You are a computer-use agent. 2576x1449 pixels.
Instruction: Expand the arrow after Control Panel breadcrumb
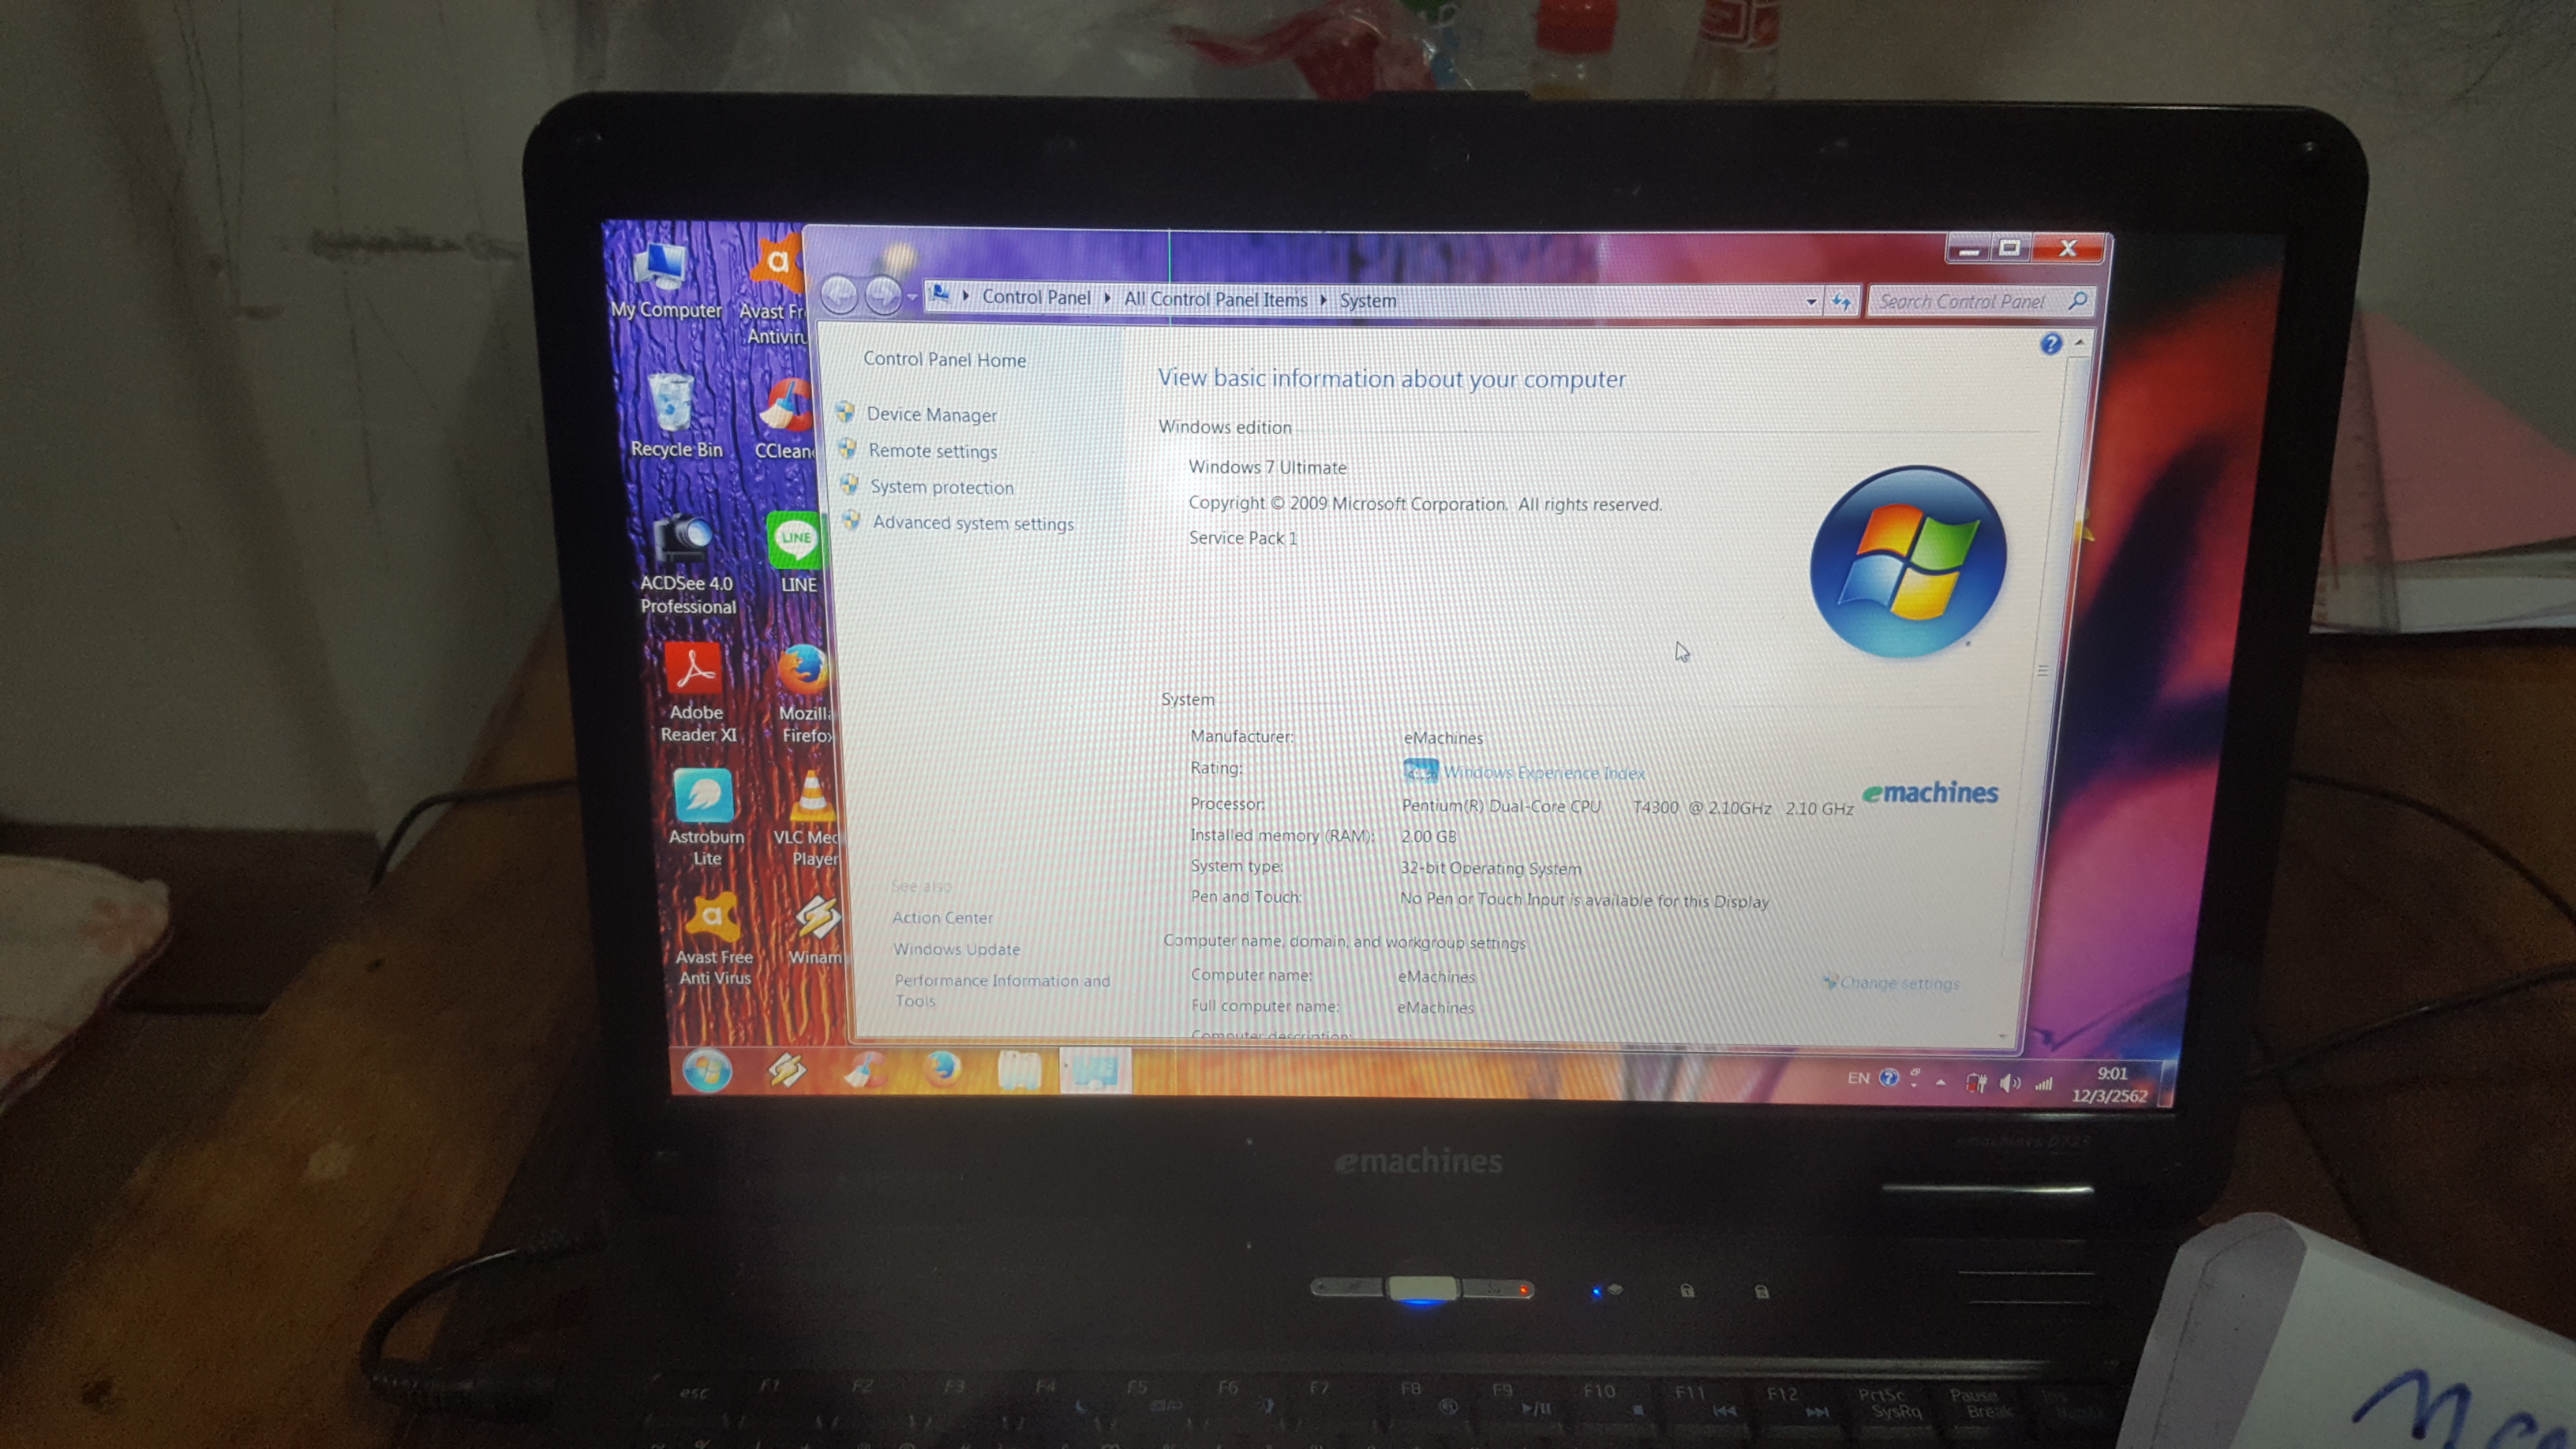pyautogui.click(x=1107, y=298)
